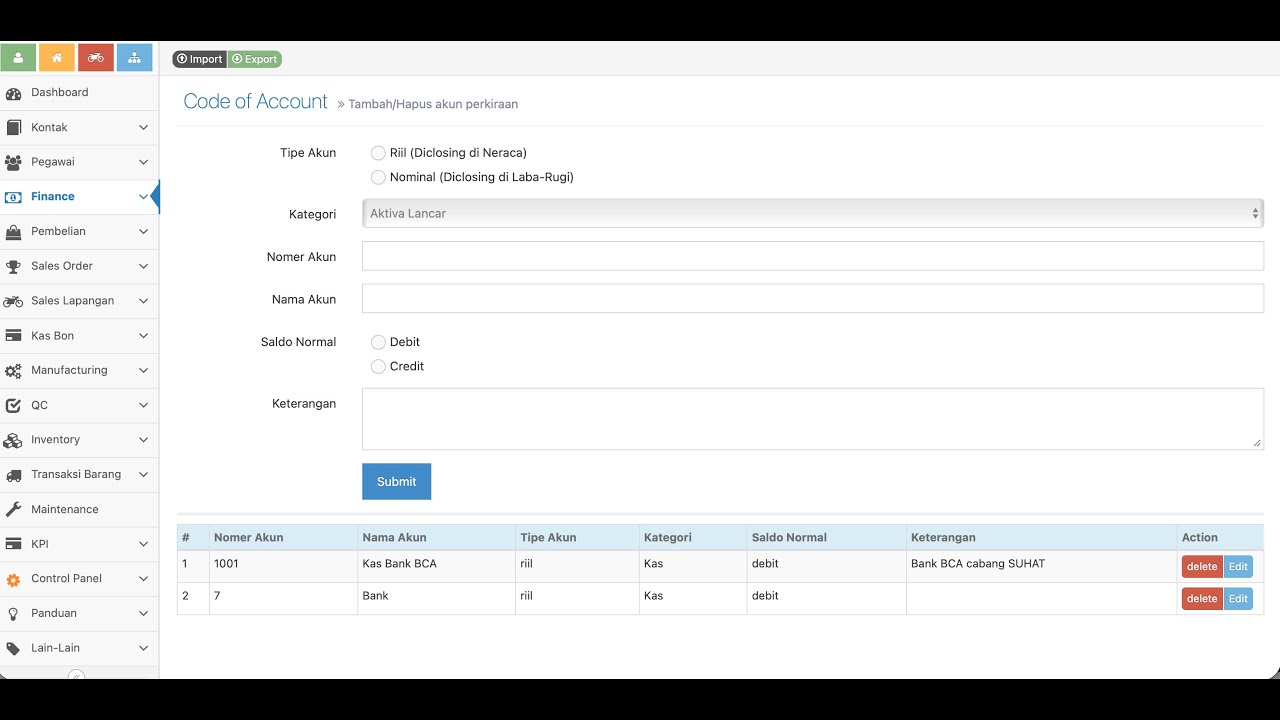Click the Pembelian briefcase icon
Viewport: 1280px width, 720px height.
pyautogui.click(x=13, y=232)
